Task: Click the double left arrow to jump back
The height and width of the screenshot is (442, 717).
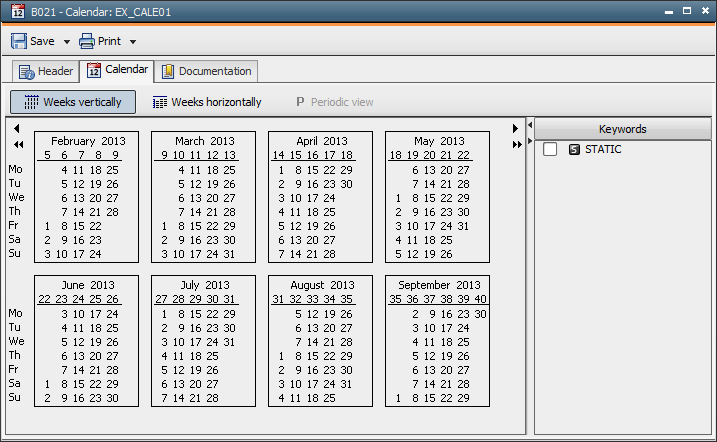Action: tap(18, 145)
